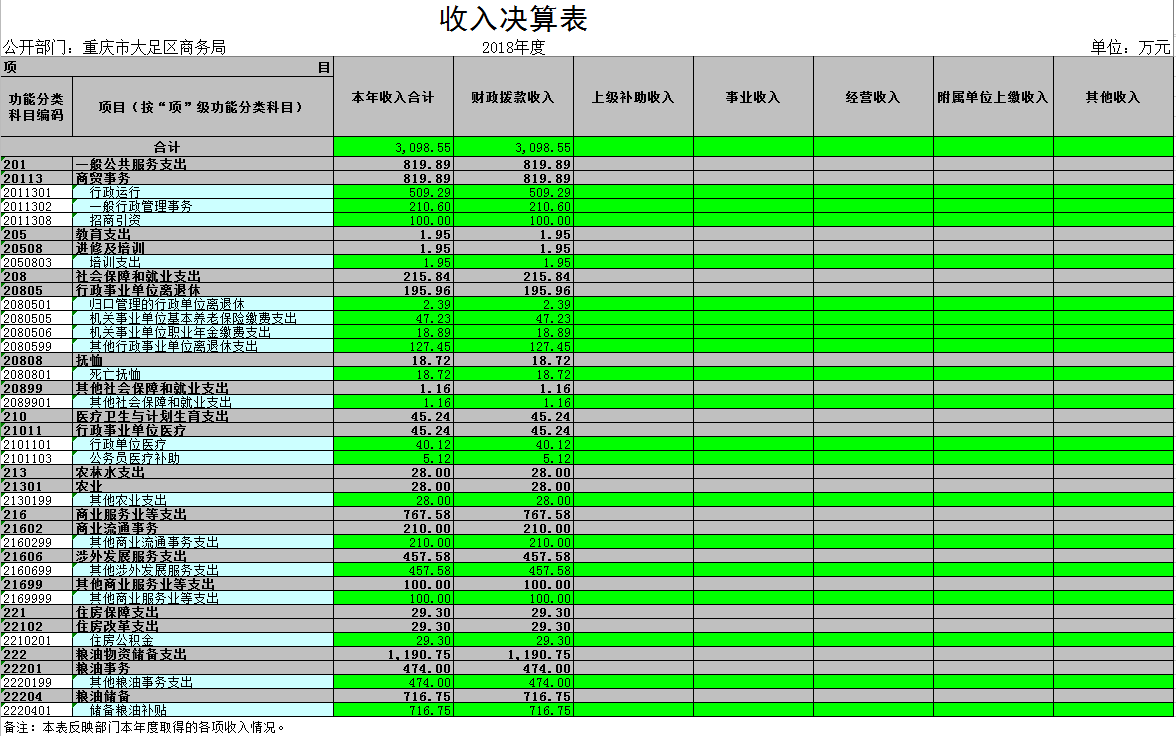Click the 行政单位医疗 row name
1176x736 pixels.
(x=128, y=444)
